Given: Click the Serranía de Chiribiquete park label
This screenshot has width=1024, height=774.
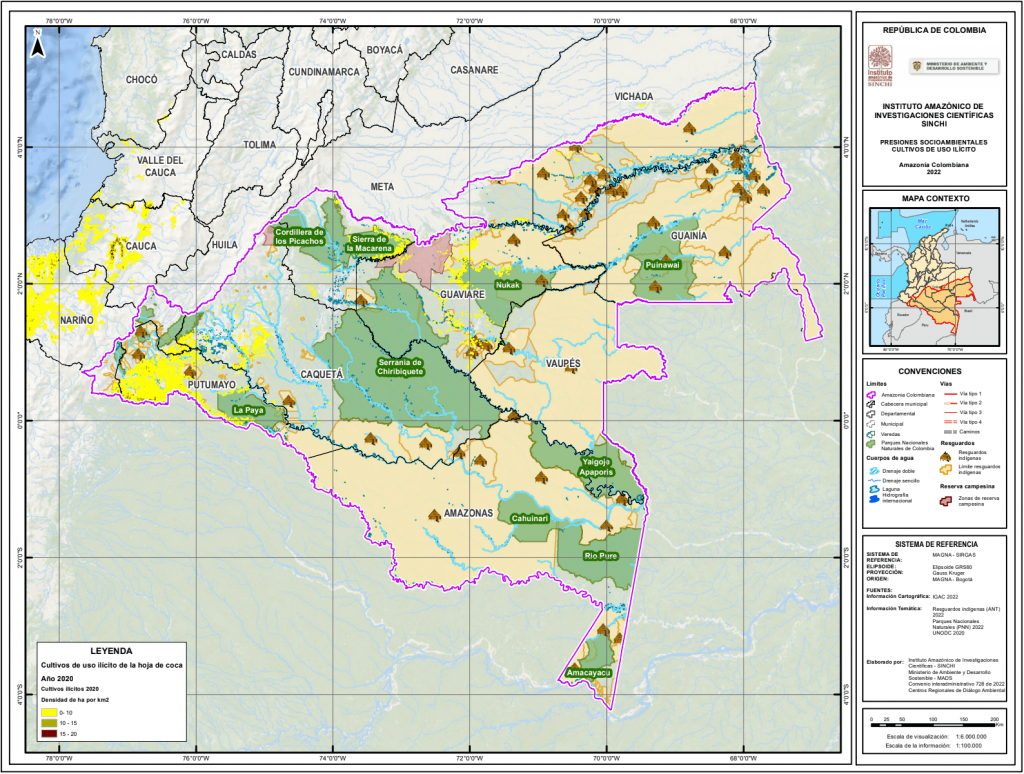Looking at the screenshot, I should pyautogui.click(x=400, y=367).
